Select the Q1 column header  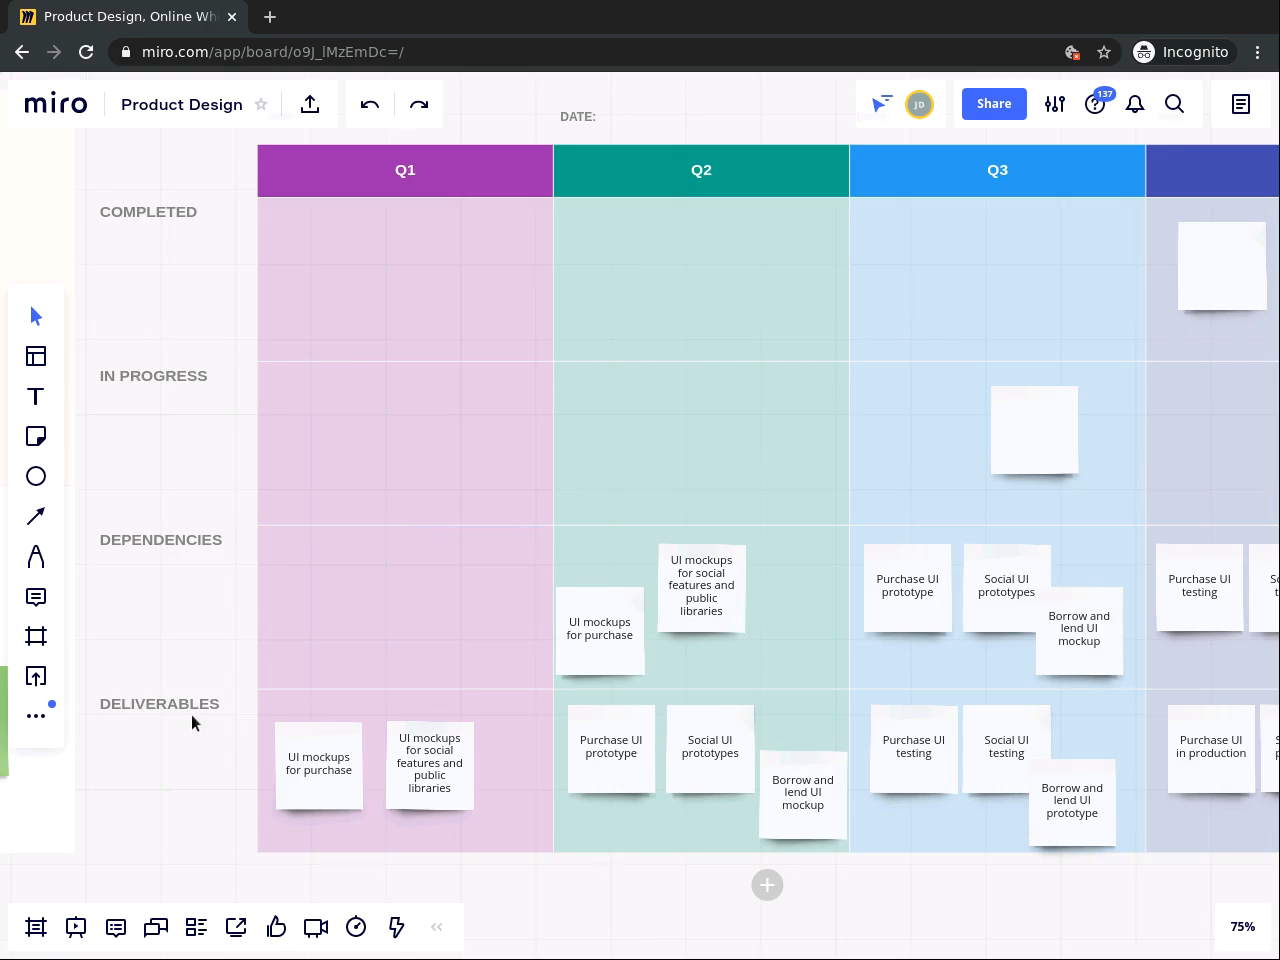pos(405,171)
